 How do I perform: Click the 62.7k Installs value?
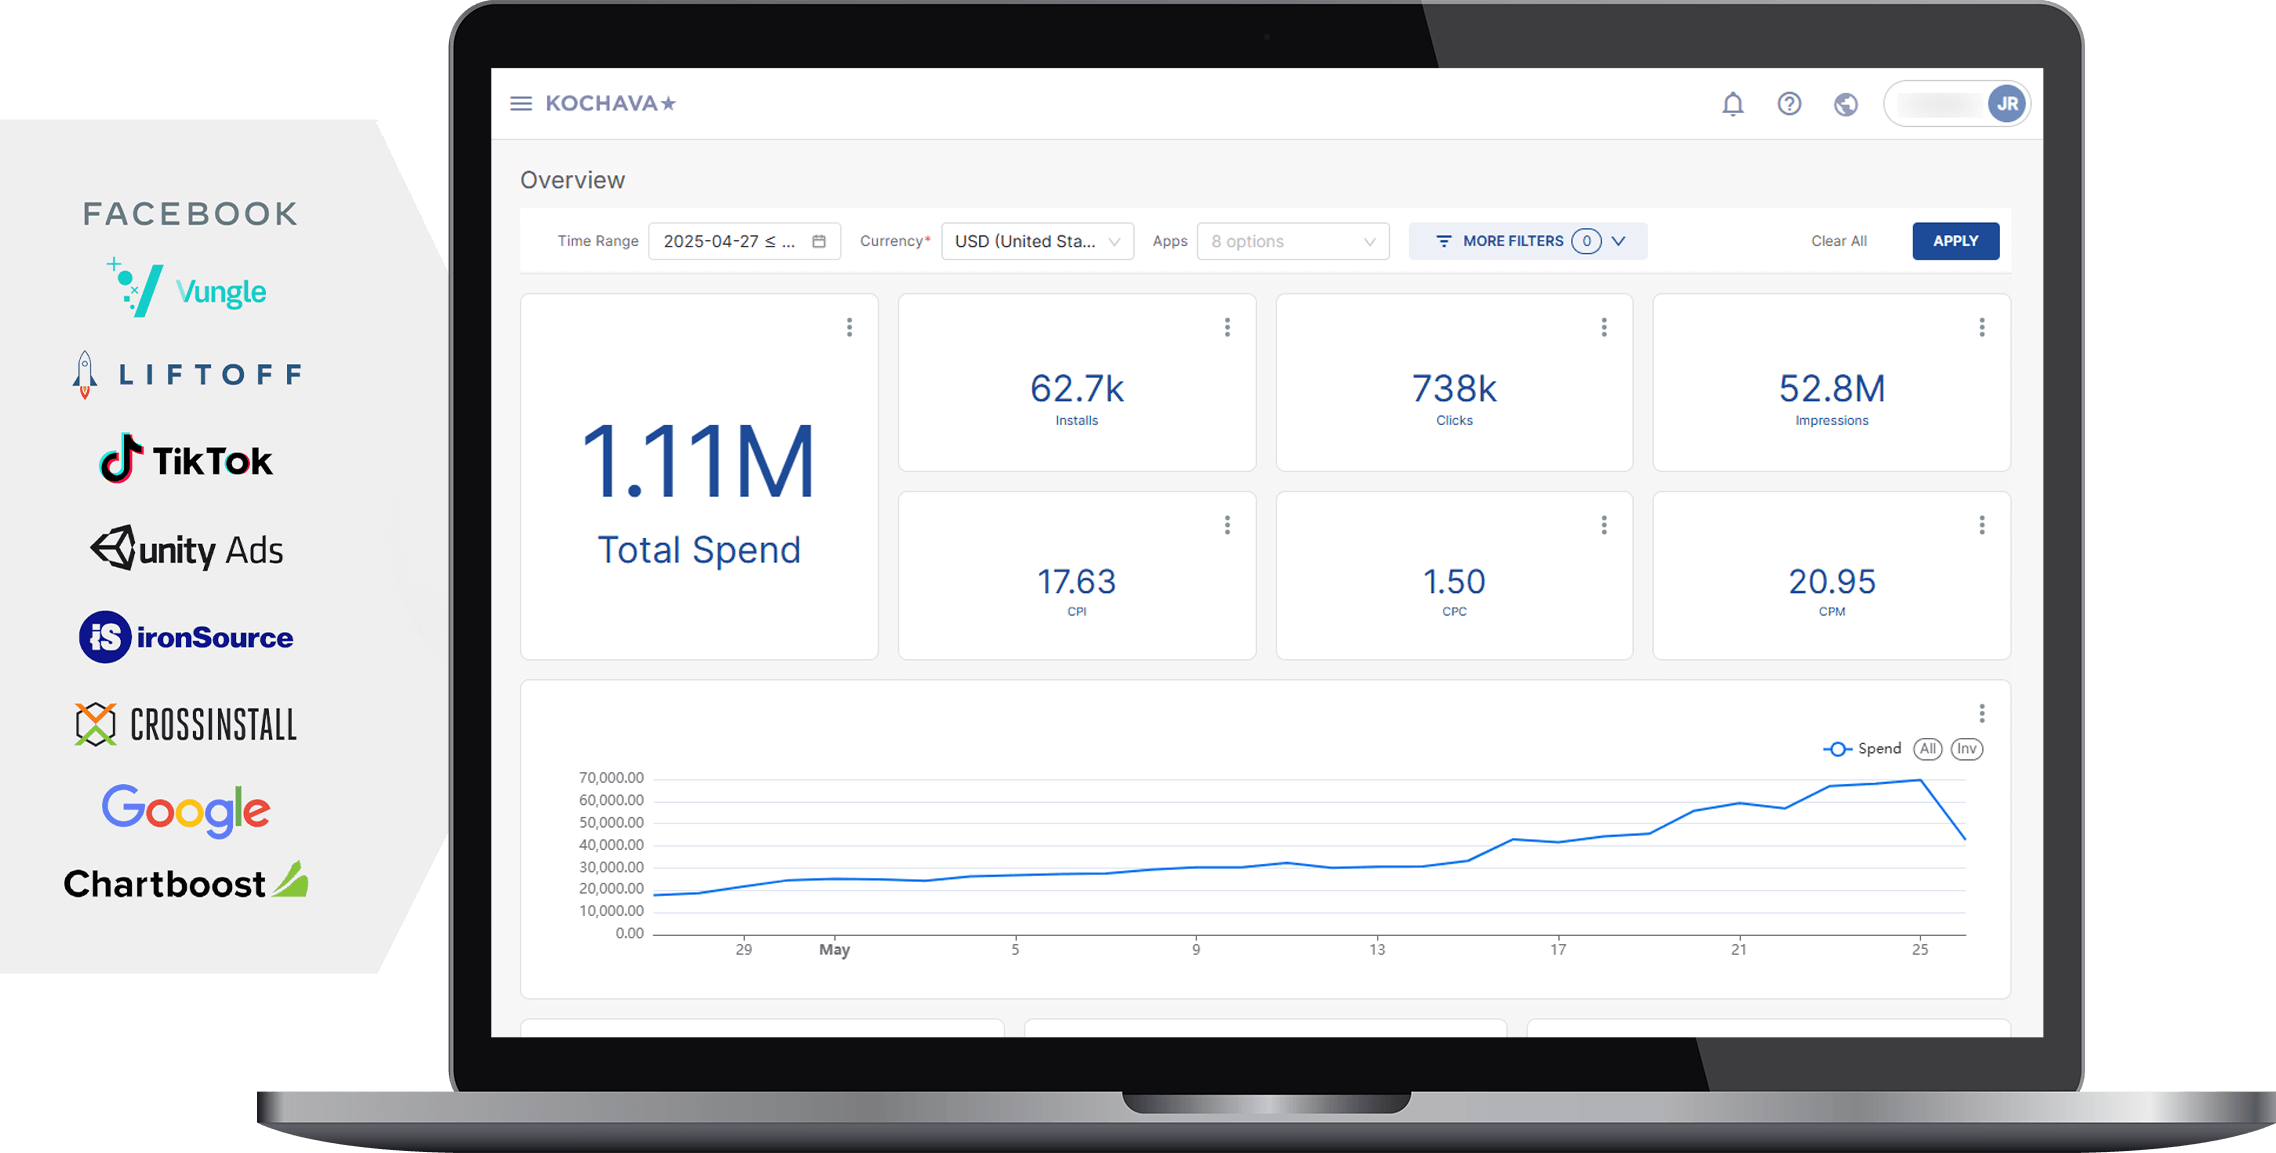point(1077,388)
